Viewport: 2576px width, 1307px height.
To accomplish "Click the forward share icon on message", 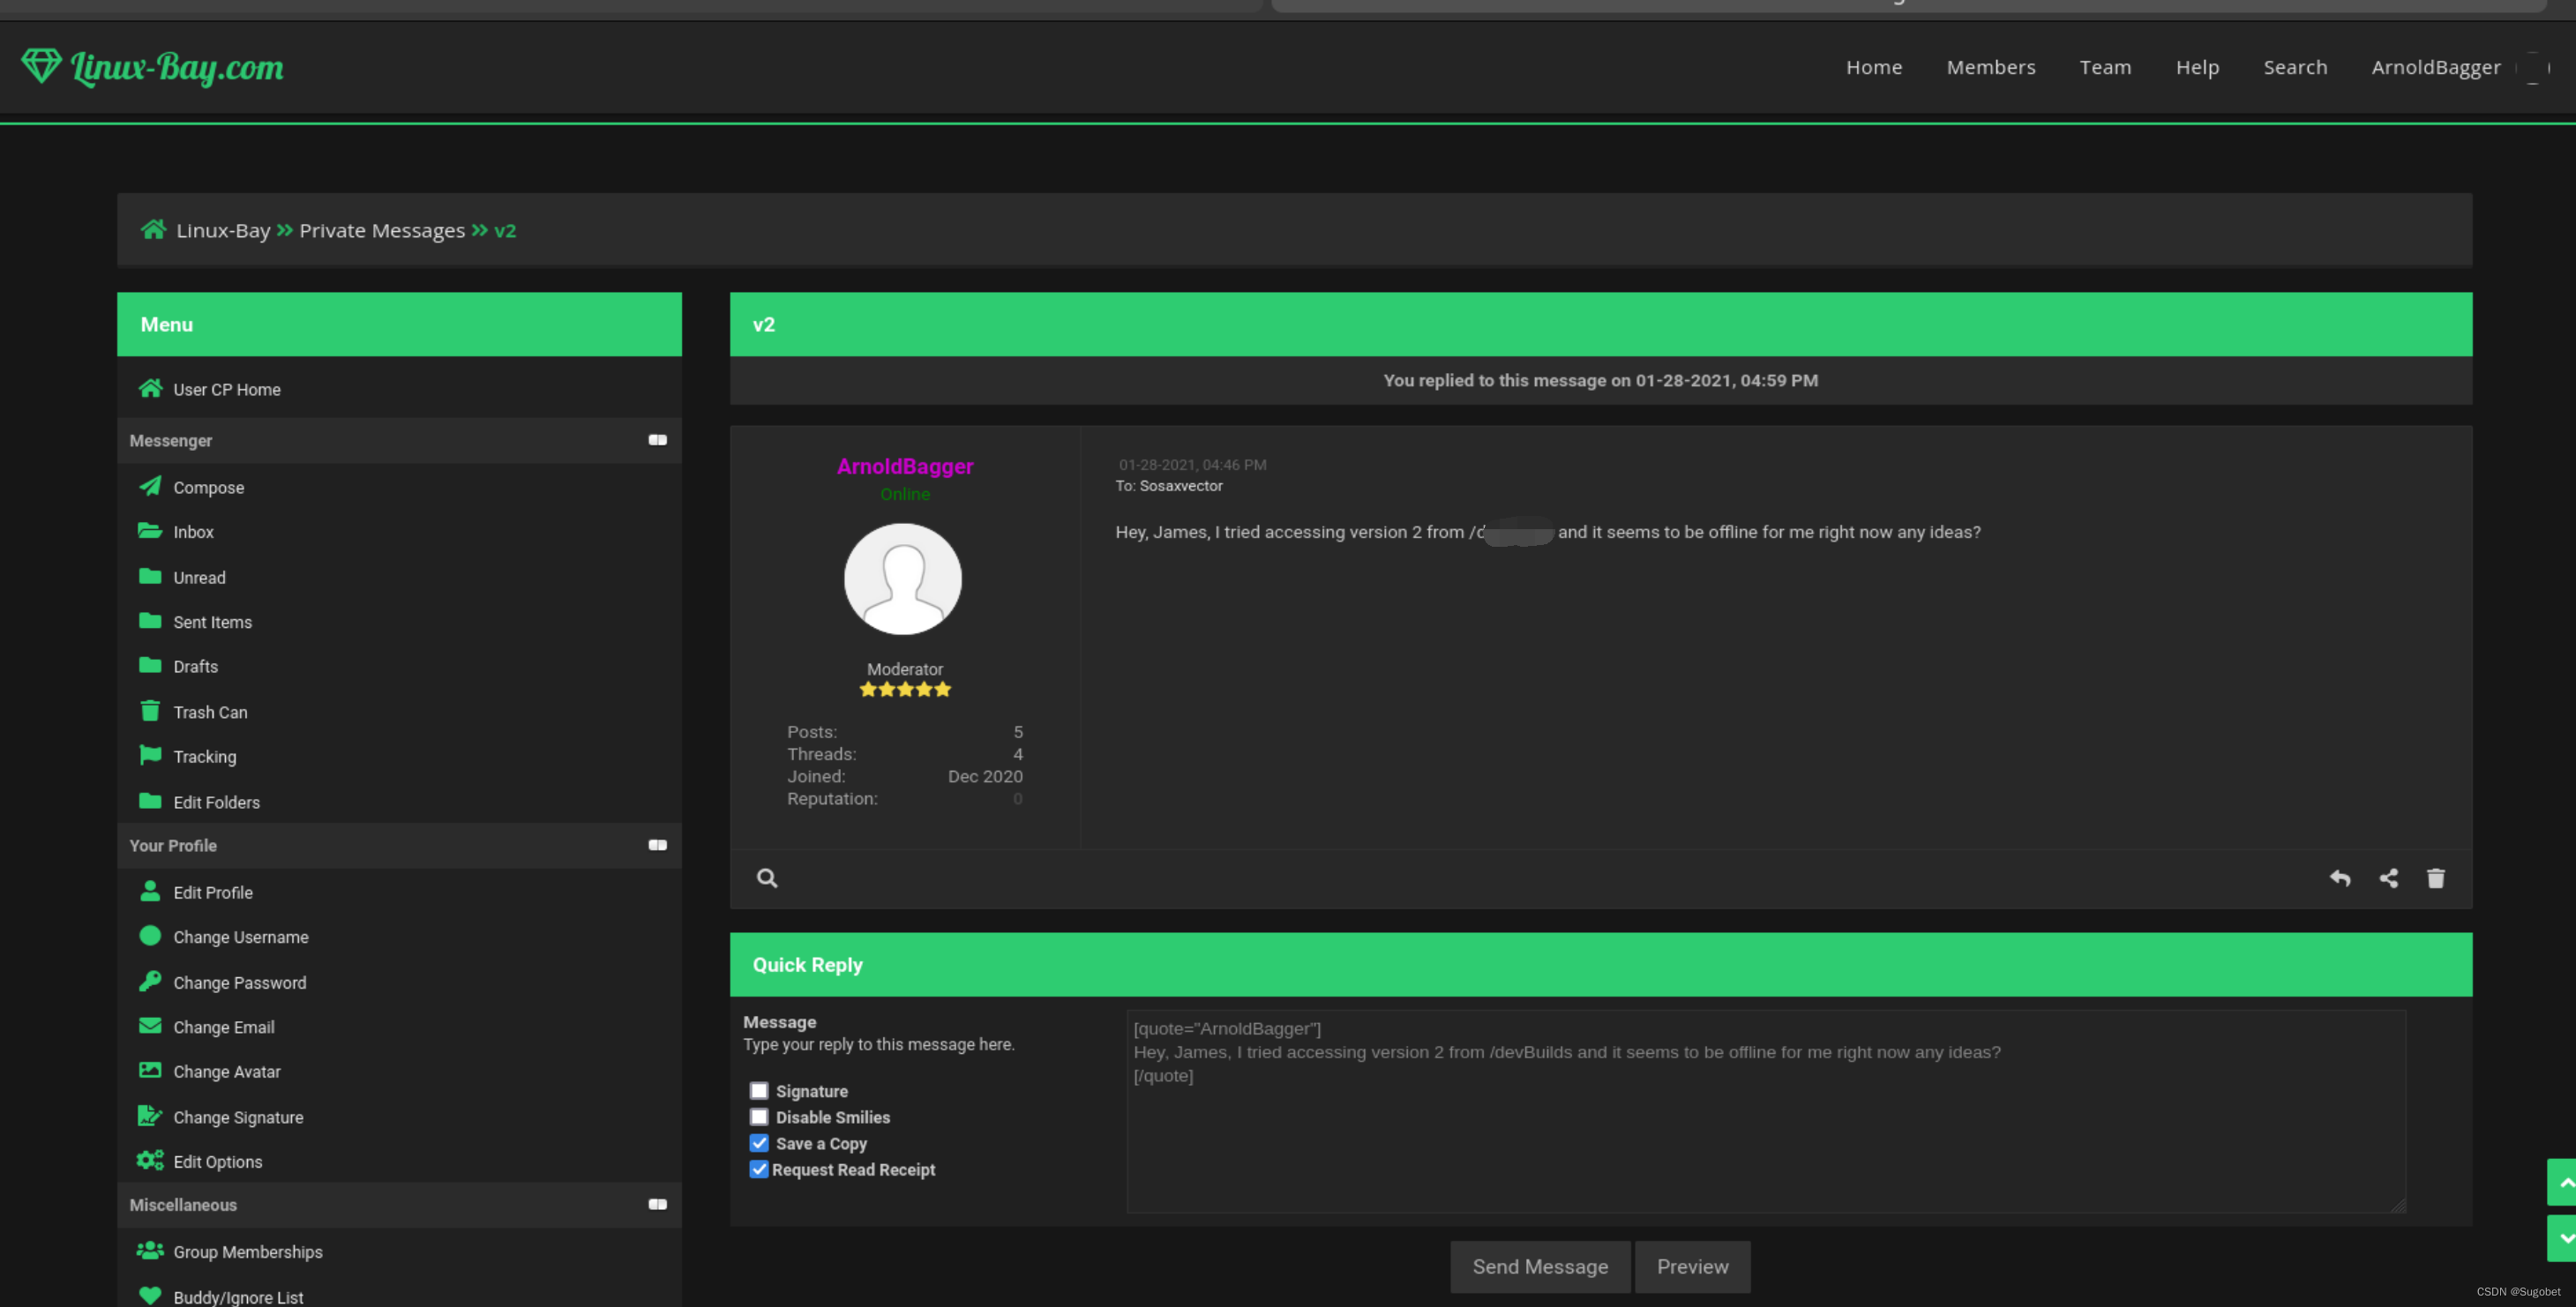I will point(2389,878).
